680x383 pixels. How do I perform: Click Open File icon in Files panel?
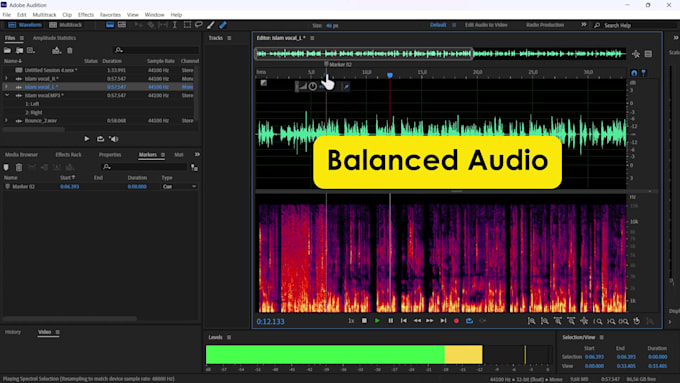[7, 50]
